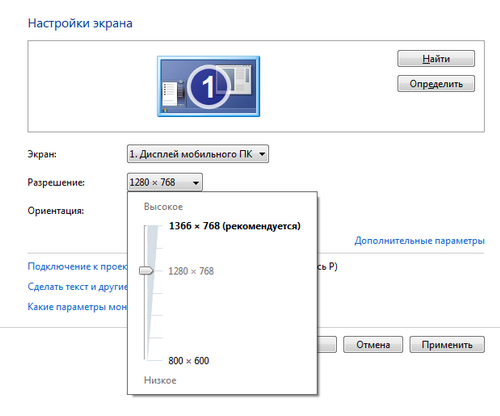The width and height of the screenshot is (500, 416).
Task: Open Дополнительные параметры link
Action: (419, 241)
